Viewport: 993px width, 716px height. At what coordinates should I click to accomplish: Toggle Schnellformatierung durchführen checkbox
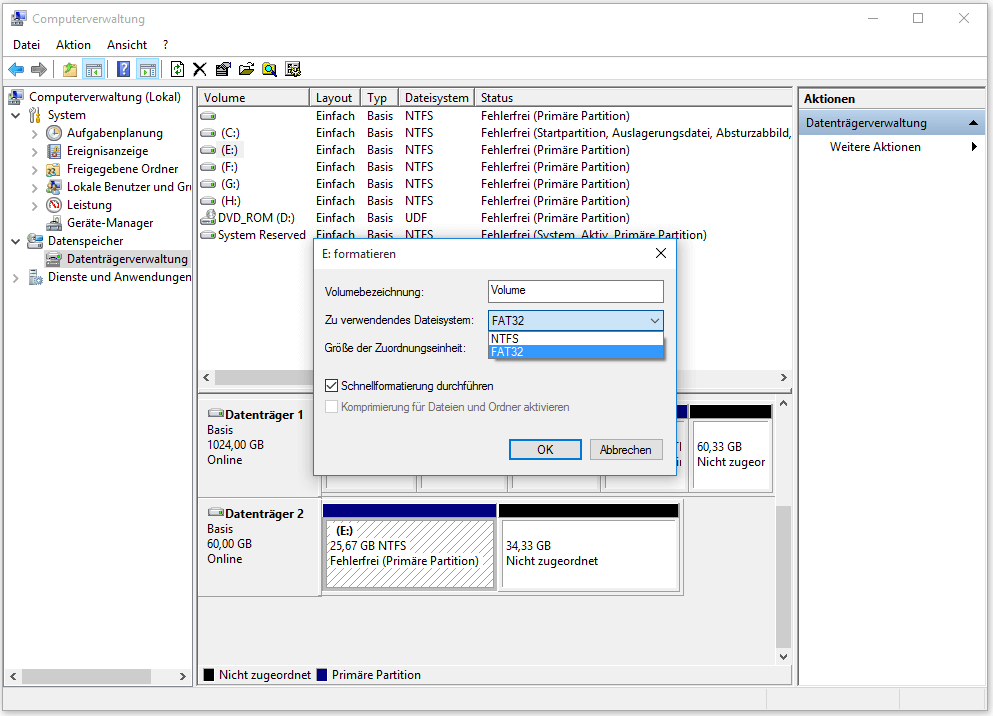pos(331,386)
